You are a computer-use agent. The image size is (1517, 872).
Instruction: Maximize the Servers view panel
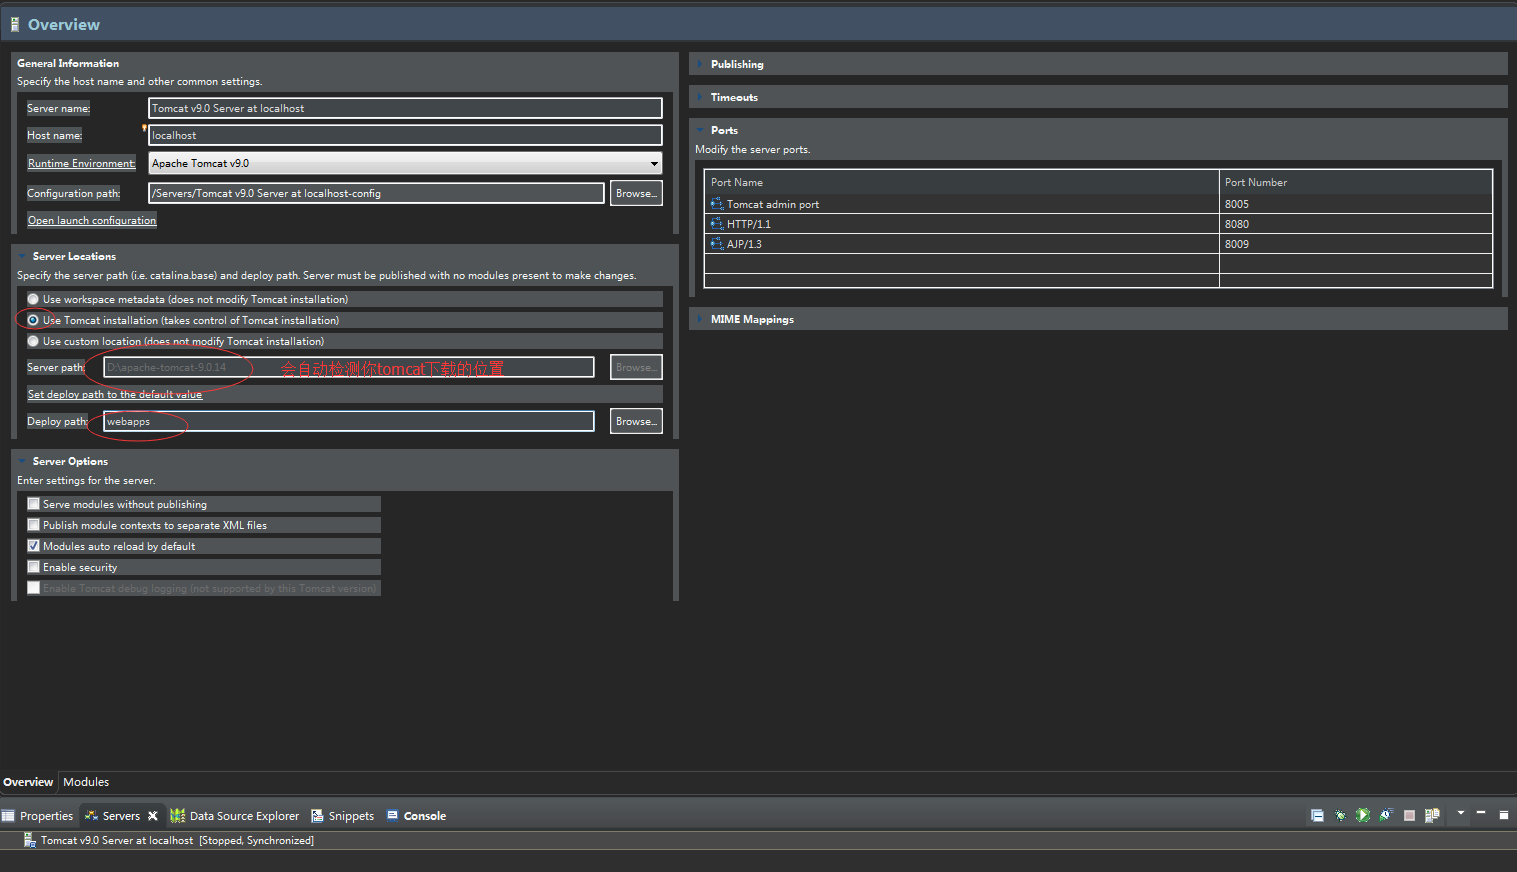pyautogui.click(x=1503, y=815)
